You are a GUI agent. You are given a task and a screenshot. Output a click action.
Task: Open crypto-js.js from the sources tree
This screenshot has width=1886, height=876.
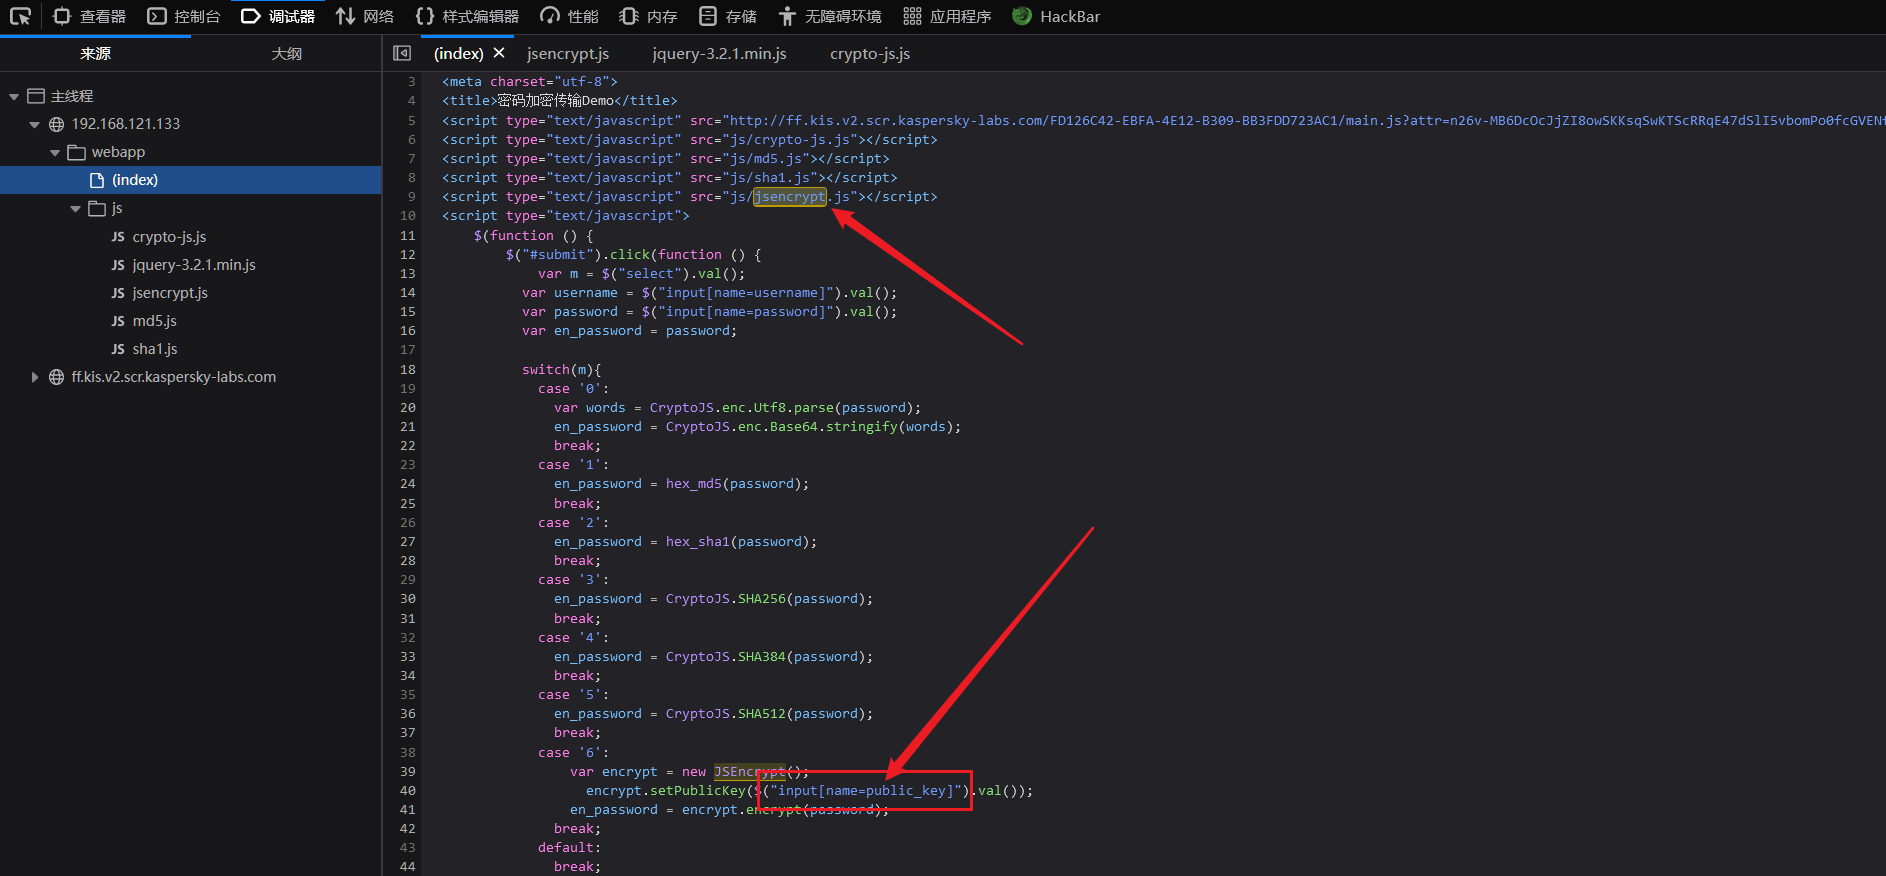click(x=169, y=237)
